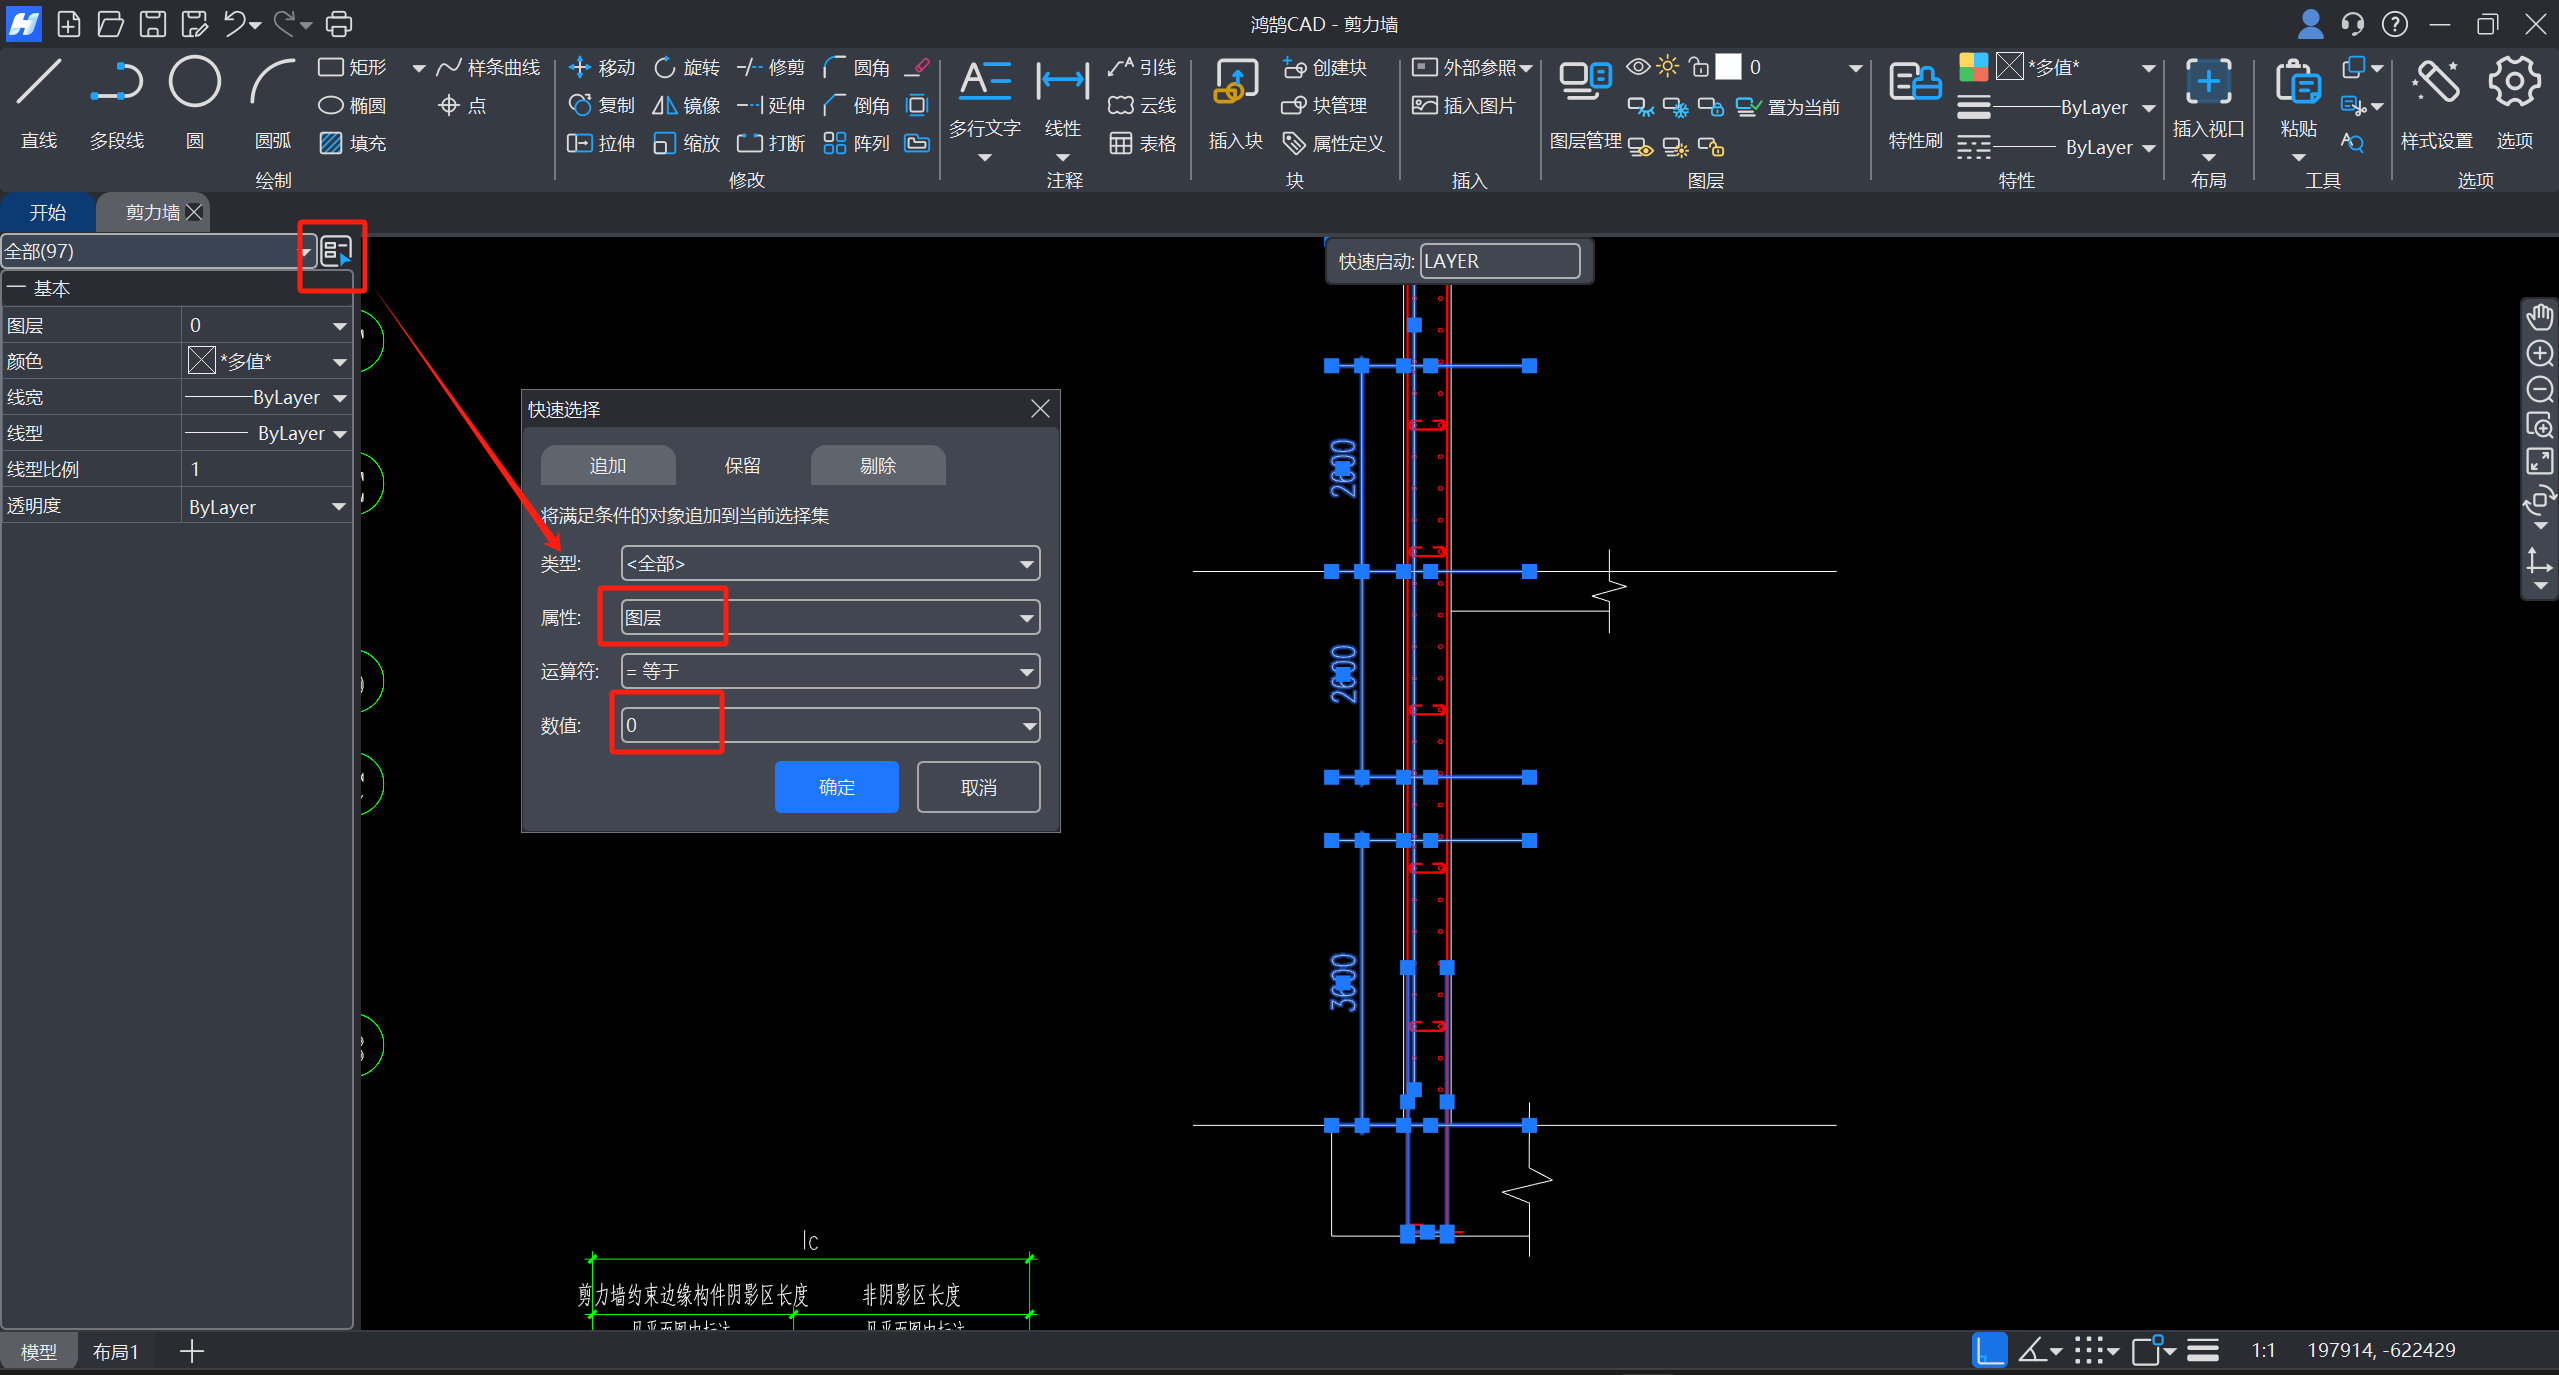Click the 颜色 *多值* color swatch in properties
This screenshot has height=1375, width=2559.
[202, 361]
